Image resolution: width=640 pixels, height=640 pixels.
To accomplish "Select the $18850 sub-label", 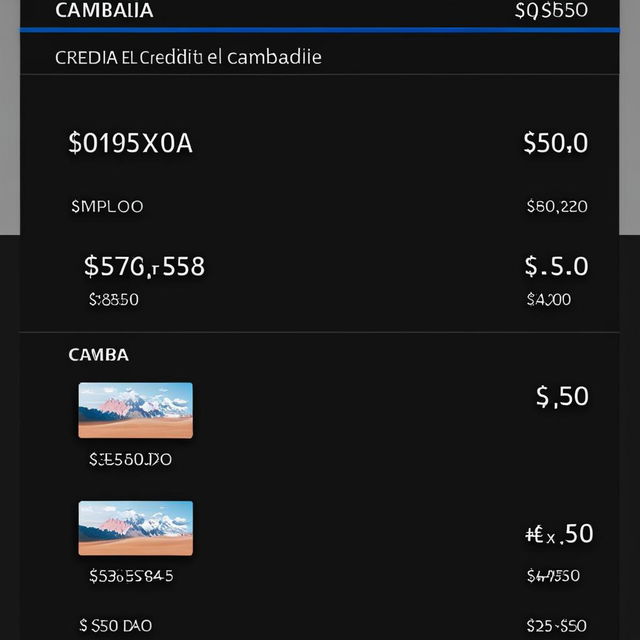I will [114, 300].
